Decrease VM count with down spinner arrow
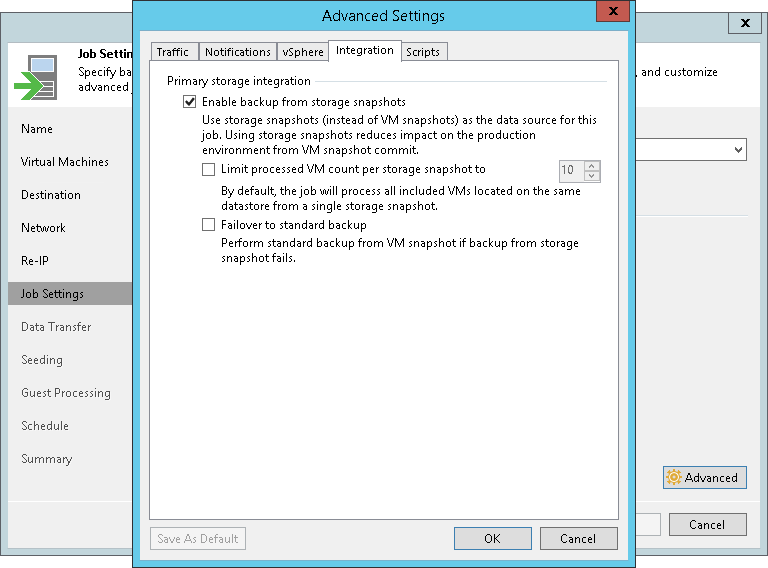Viewport: 768px width, 568px height. click(592, 176)
